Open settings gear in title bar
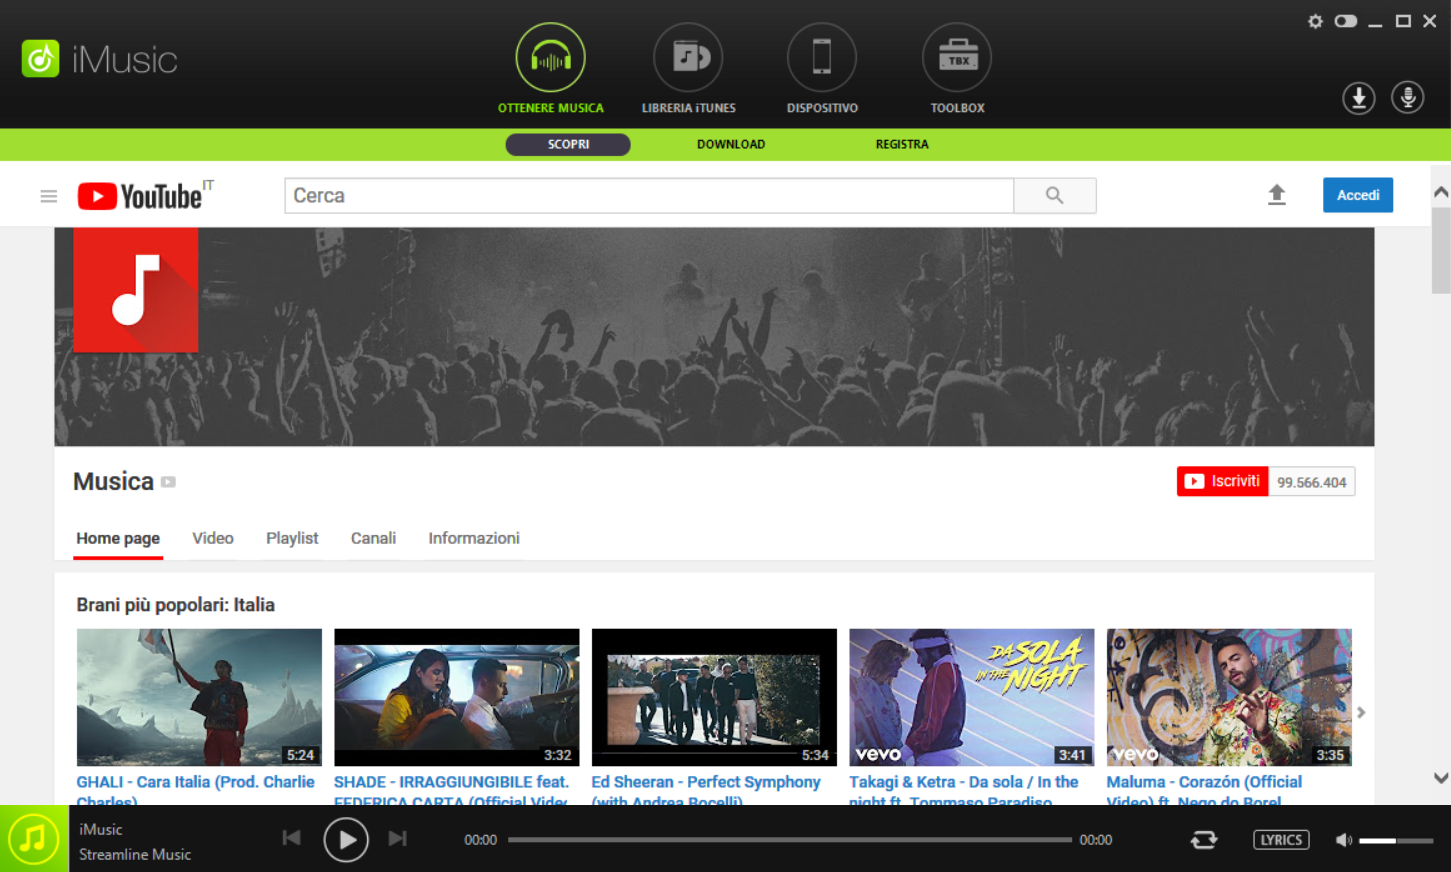The width and height of the screenshot is (1451, 872). [1315, 21]
